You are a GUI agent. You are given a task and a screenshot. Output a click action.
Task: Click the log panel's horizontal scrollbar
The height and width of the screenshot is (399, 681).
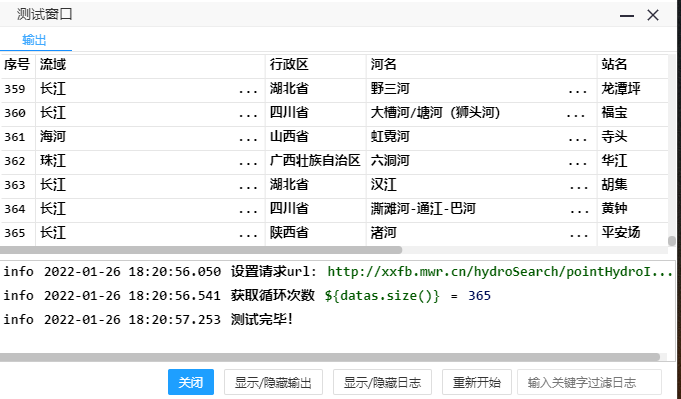click(x=330, y=357)
